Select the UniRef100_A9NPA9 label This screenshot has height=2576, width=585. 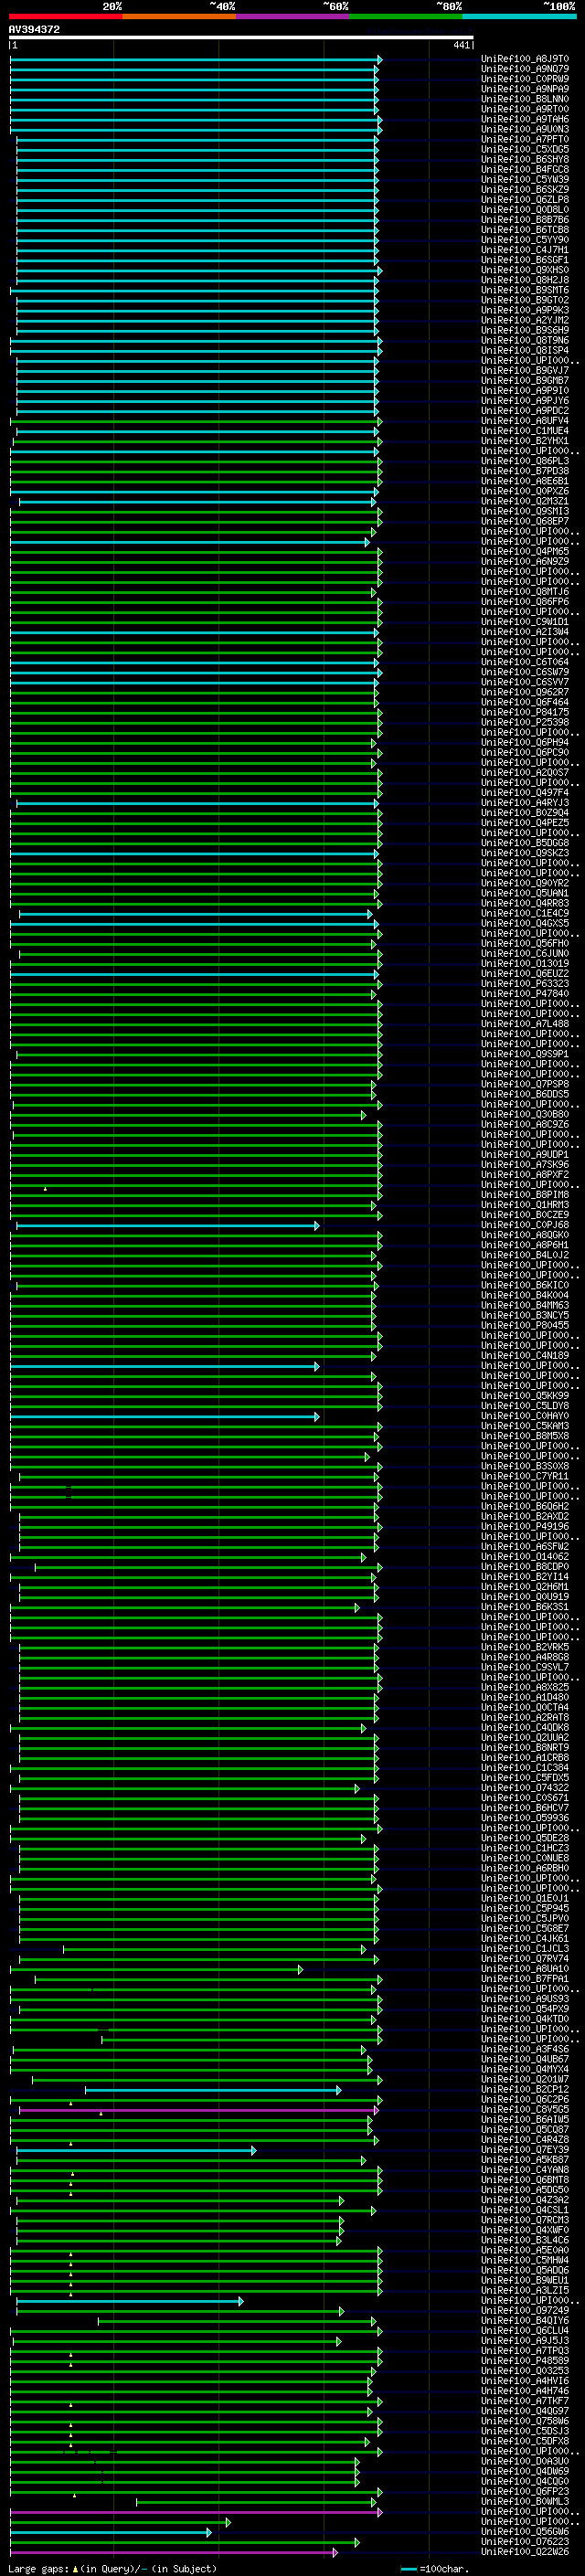click(x=525, y=89)
